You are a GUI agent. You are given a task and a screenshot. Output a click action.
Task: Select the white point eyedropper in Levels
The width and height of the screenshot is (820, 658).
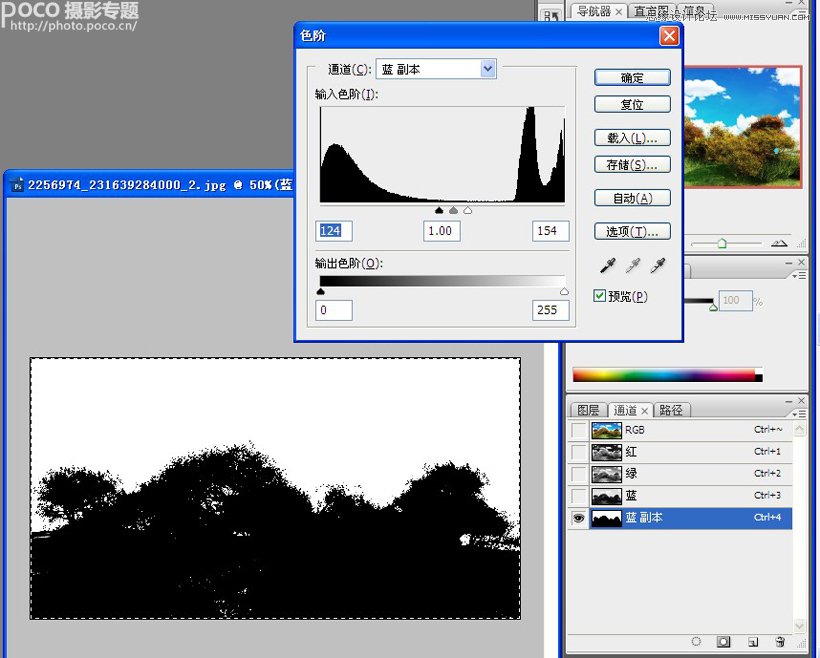coord(658,266)
